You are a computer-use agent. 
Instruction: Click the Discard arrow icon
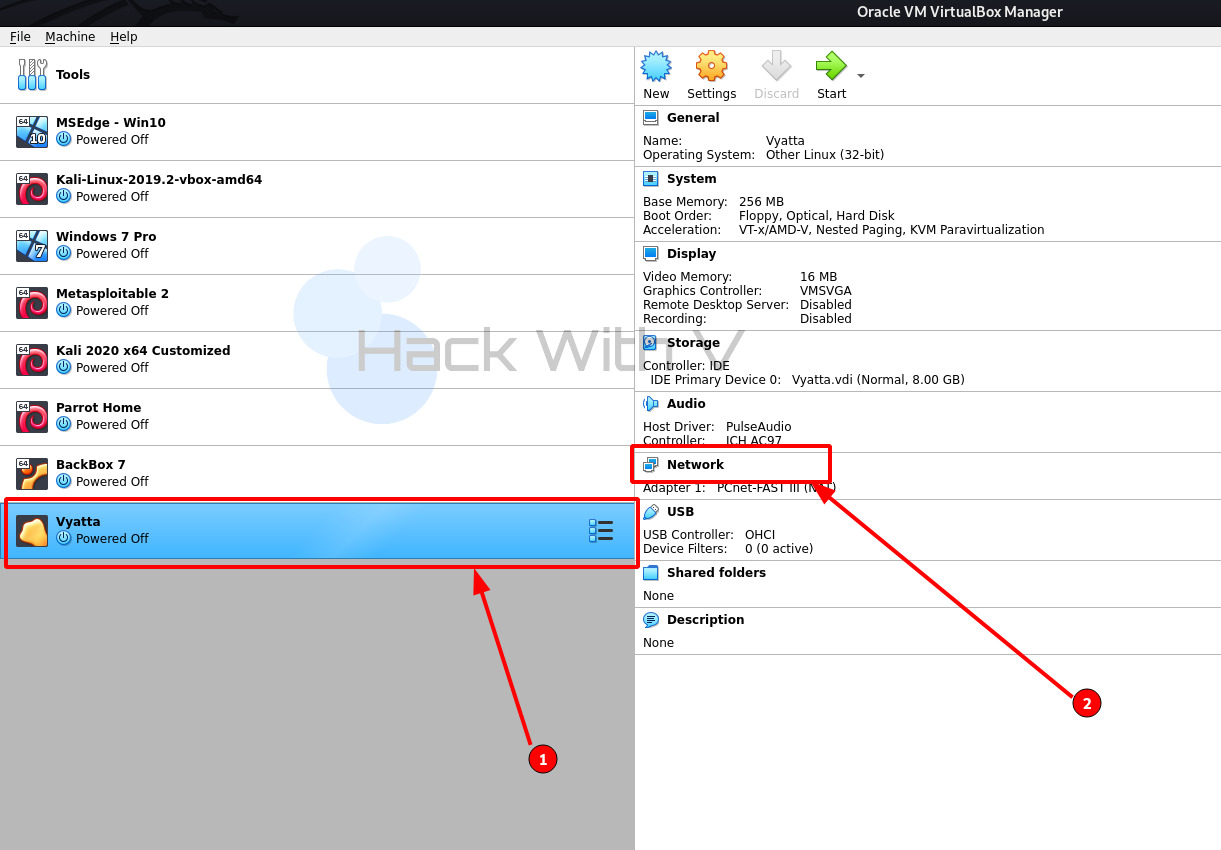coord(776,67)
